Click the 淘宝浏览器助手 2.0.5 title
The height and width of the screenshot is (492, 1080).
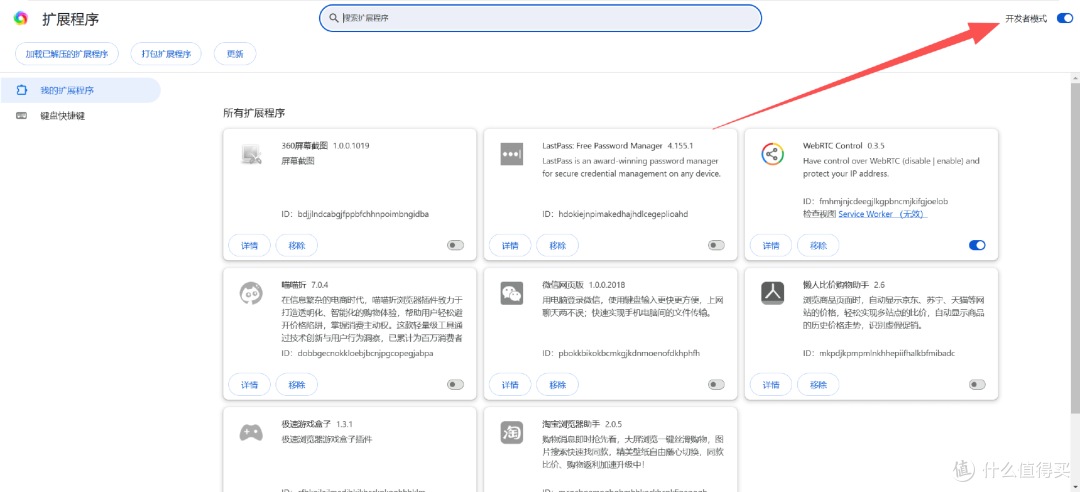[582, 424]
